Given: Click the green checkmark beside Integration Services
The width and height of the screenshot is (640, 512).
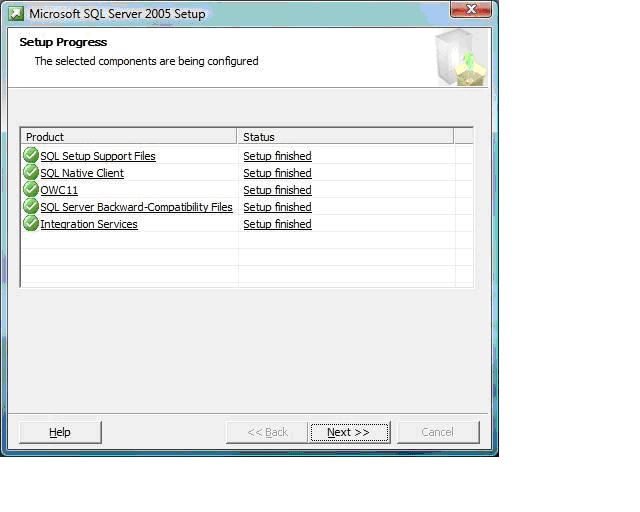Looking at the screenshot, I should click(31, 224).
